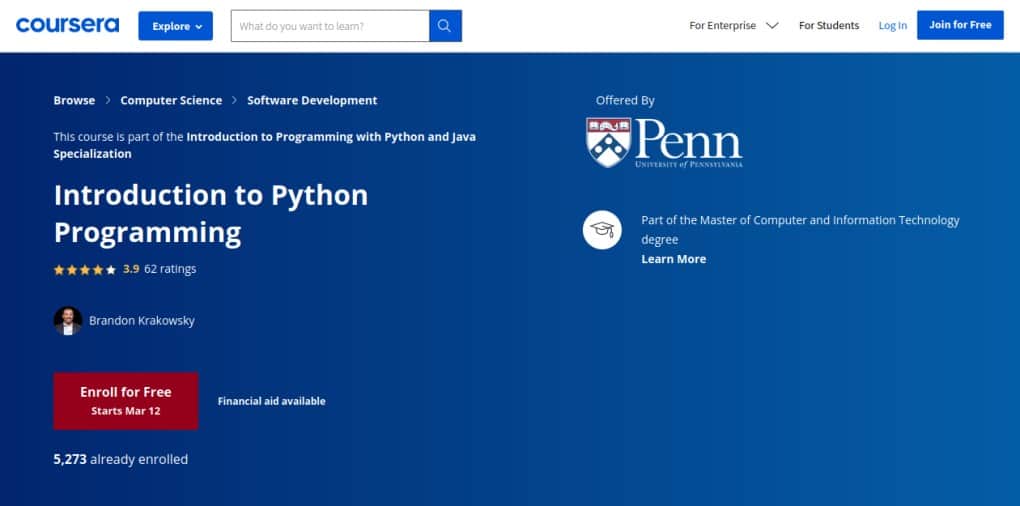Screen dimensions: 1020x506
Task: Click the graduation cap degree icon
Action: (x=602, y=230)
